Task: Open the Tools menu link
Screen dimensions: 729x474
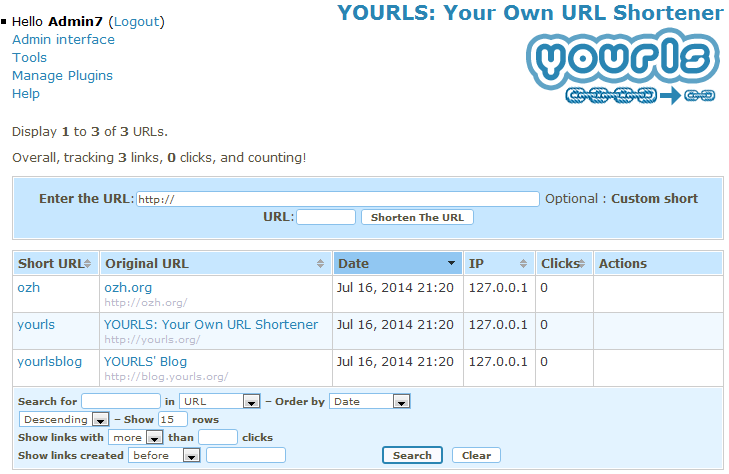Action: coord(29,58)
